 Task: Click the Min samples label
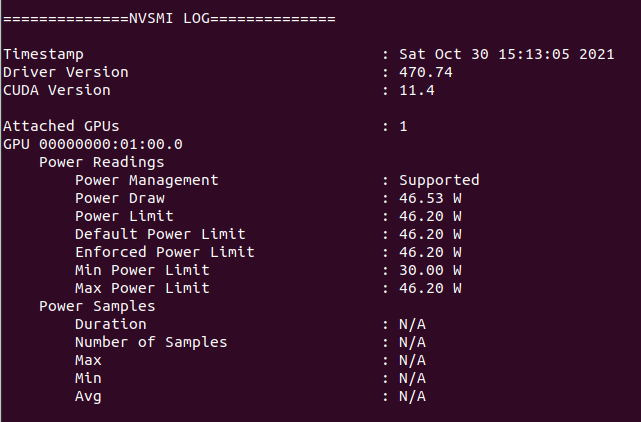pos(88,379)
